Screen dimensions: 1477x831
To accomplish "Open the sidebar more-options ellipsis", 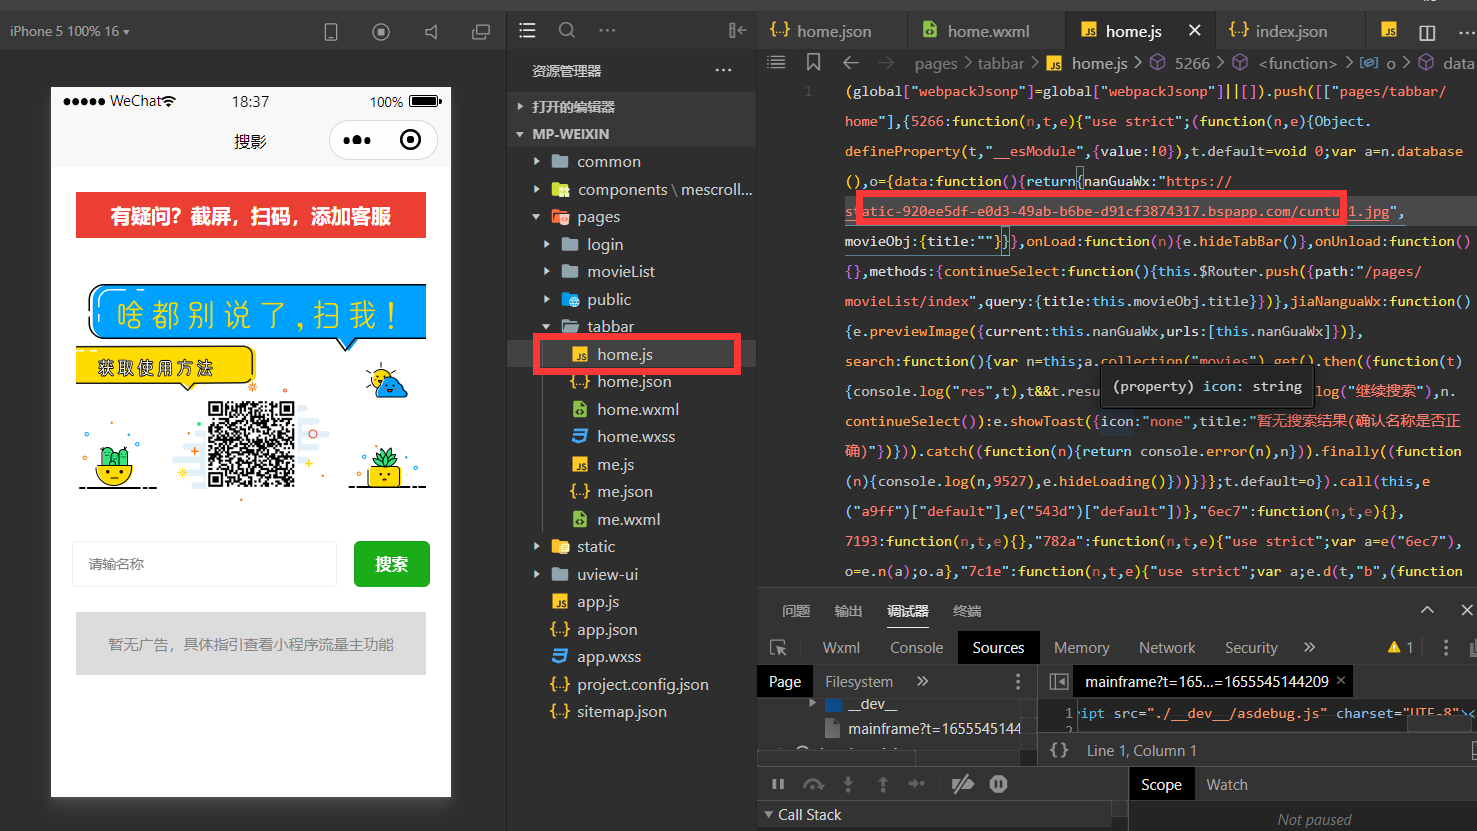I will 607,31.
